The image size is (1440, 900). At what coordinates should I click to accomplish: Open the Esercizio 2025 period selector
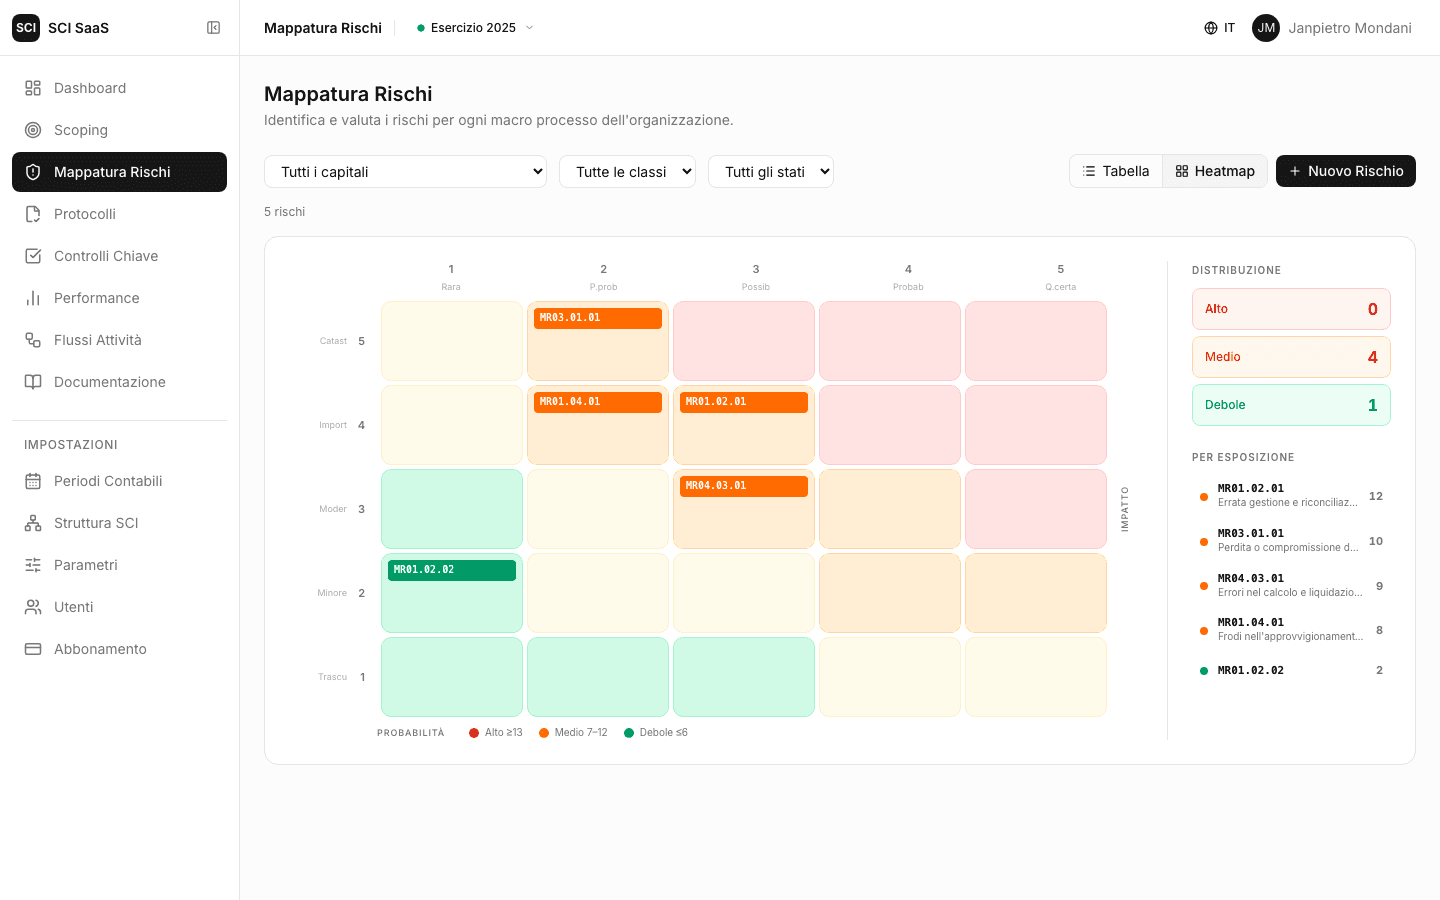476,28
